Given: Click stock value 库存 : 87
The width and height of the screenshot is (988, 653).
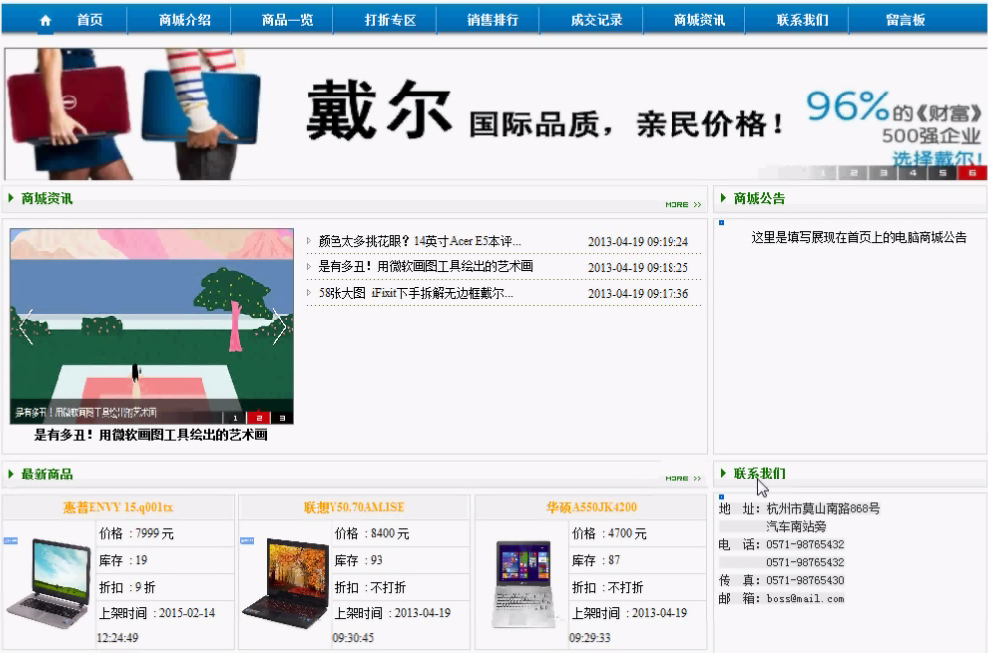Looking at the screenshot, I should click(596, 560).
